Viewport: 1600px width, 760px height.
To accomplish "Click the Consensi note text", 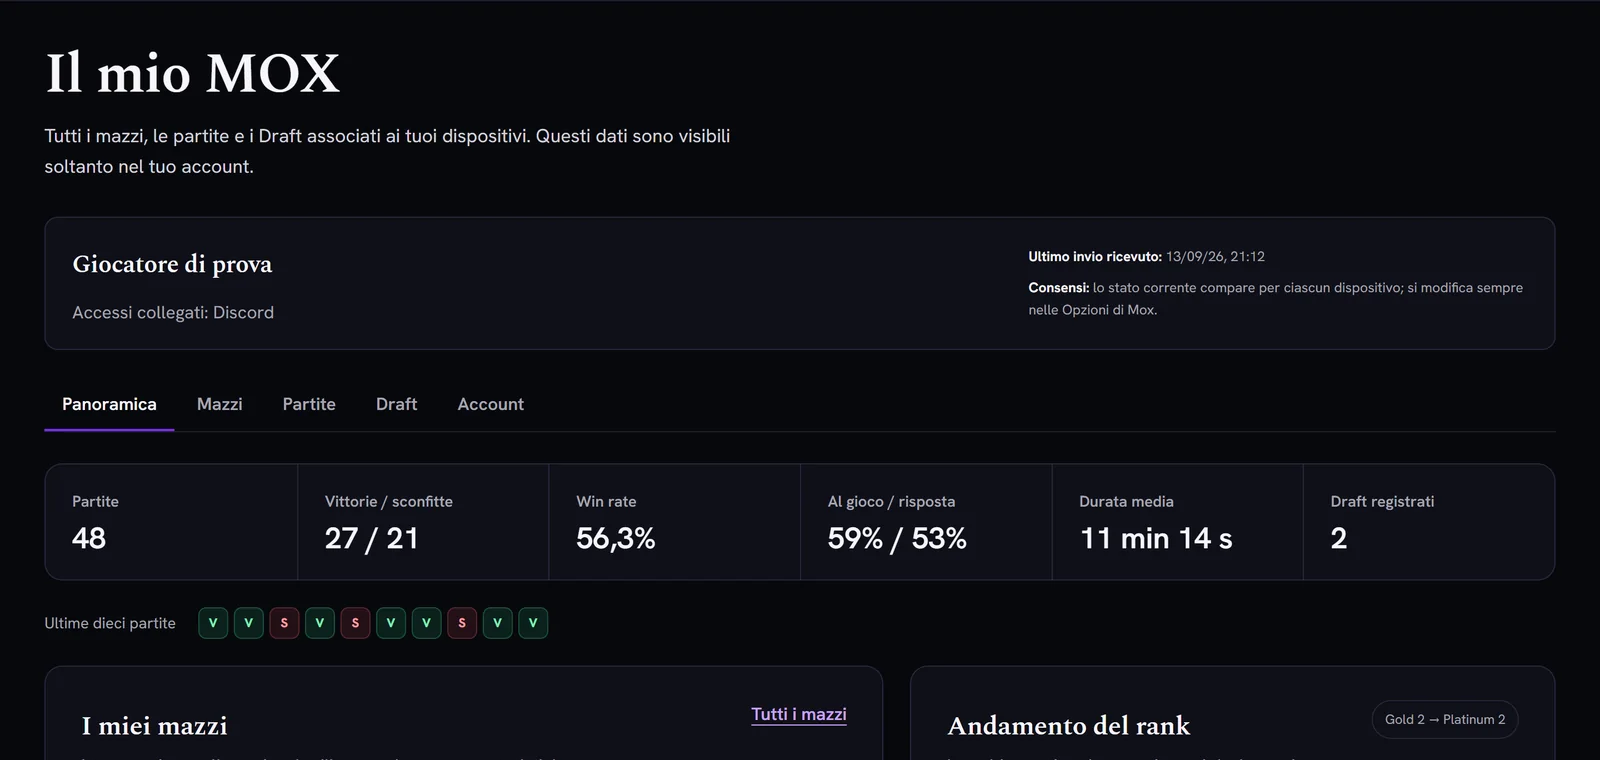I will (1275, 298).
